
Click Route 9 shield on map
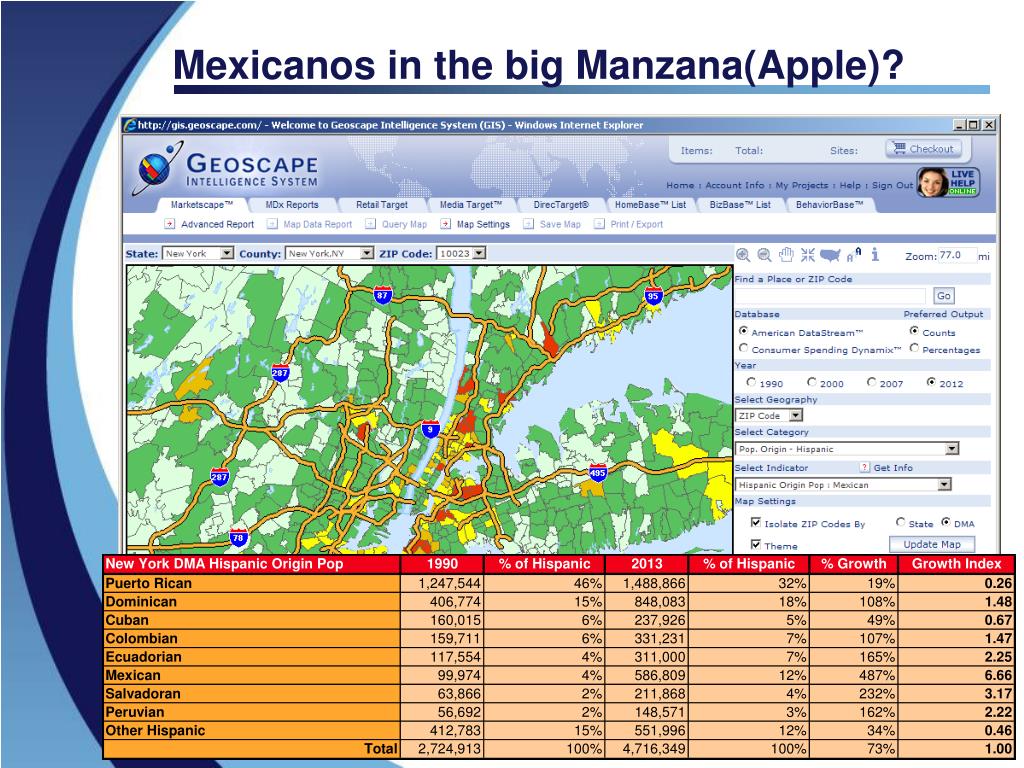point(430,429)
